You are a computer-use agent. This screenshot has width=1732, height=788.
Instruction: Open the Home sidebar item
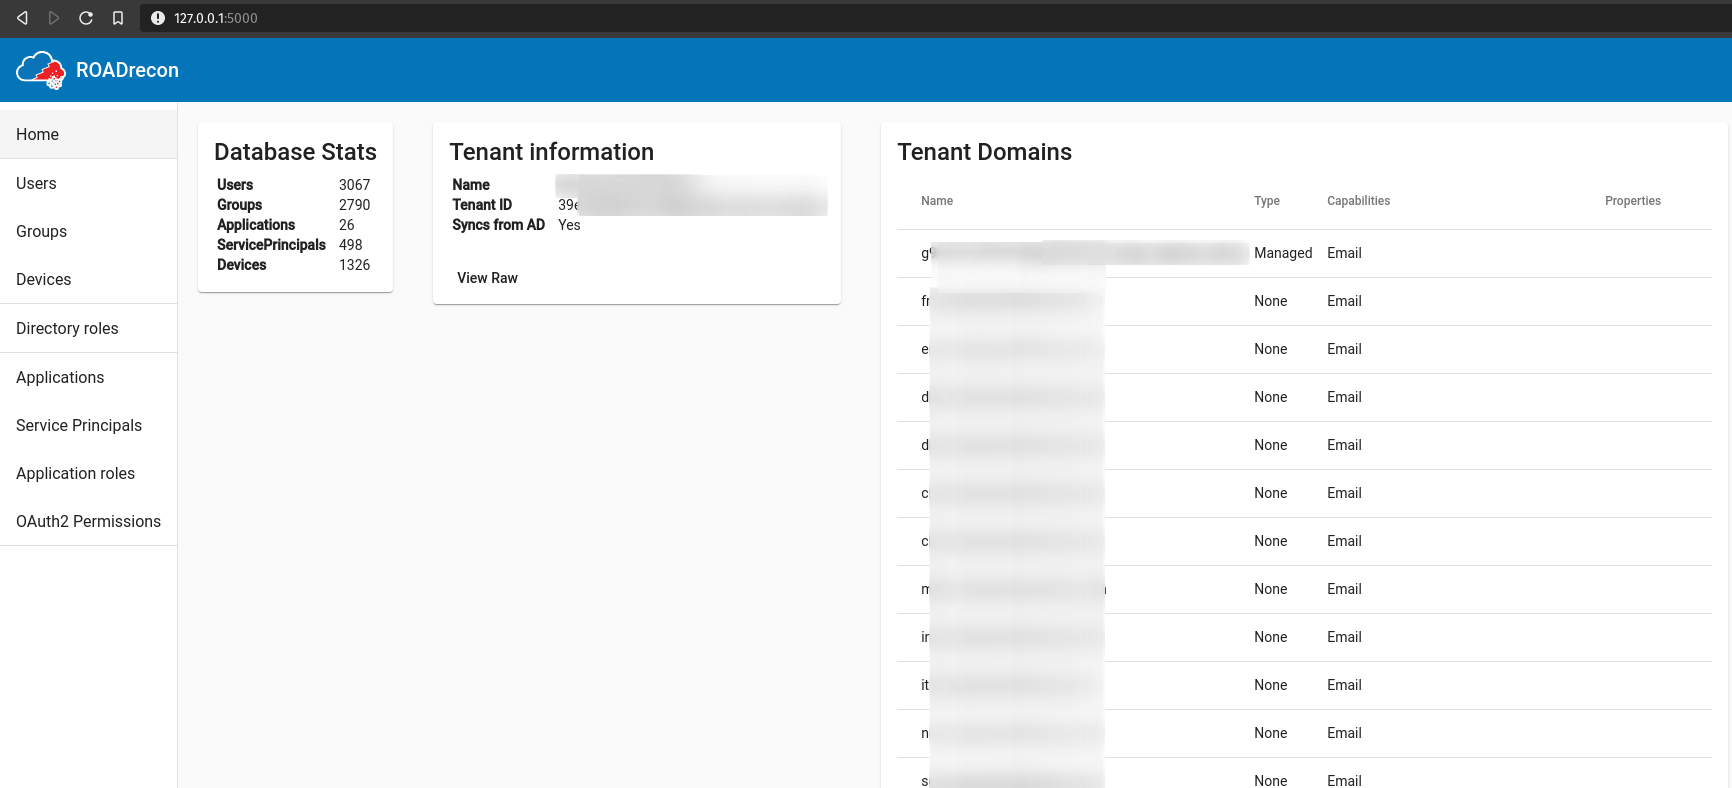click(x=38, y=135)
